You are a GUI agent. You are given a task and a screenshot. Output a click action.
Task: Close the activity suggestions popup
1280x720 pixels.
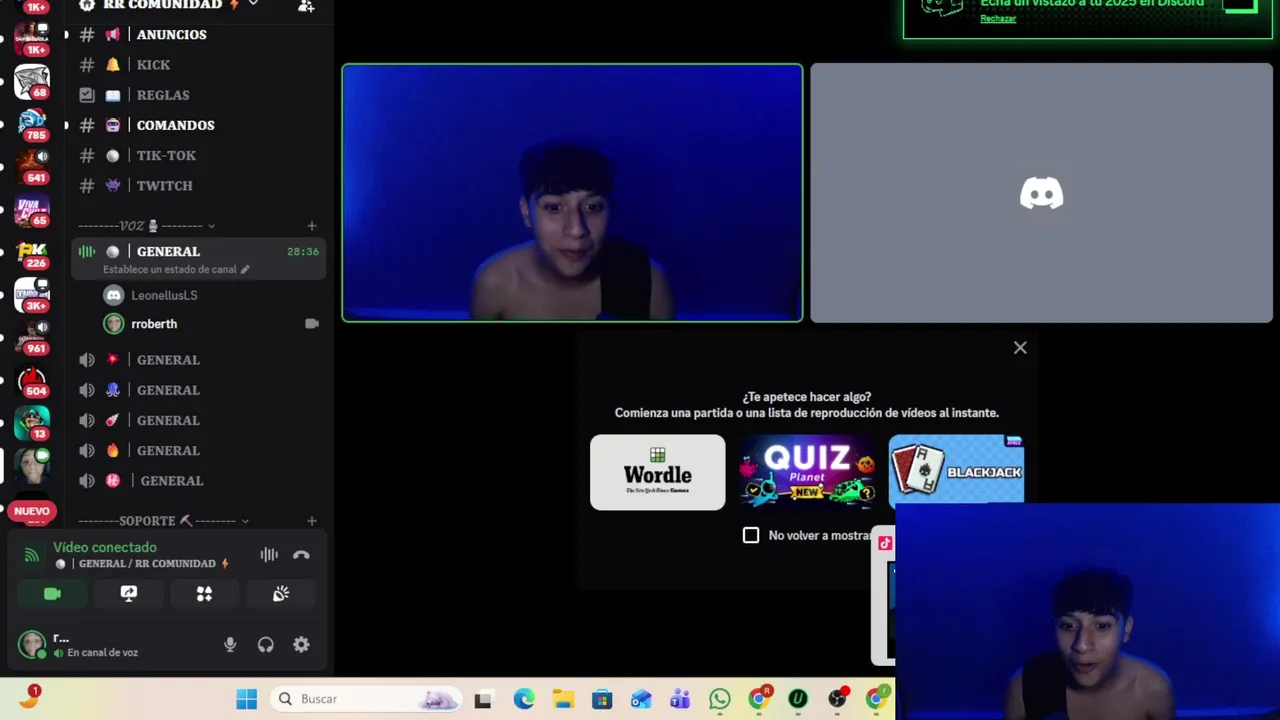click(1020, 348)
